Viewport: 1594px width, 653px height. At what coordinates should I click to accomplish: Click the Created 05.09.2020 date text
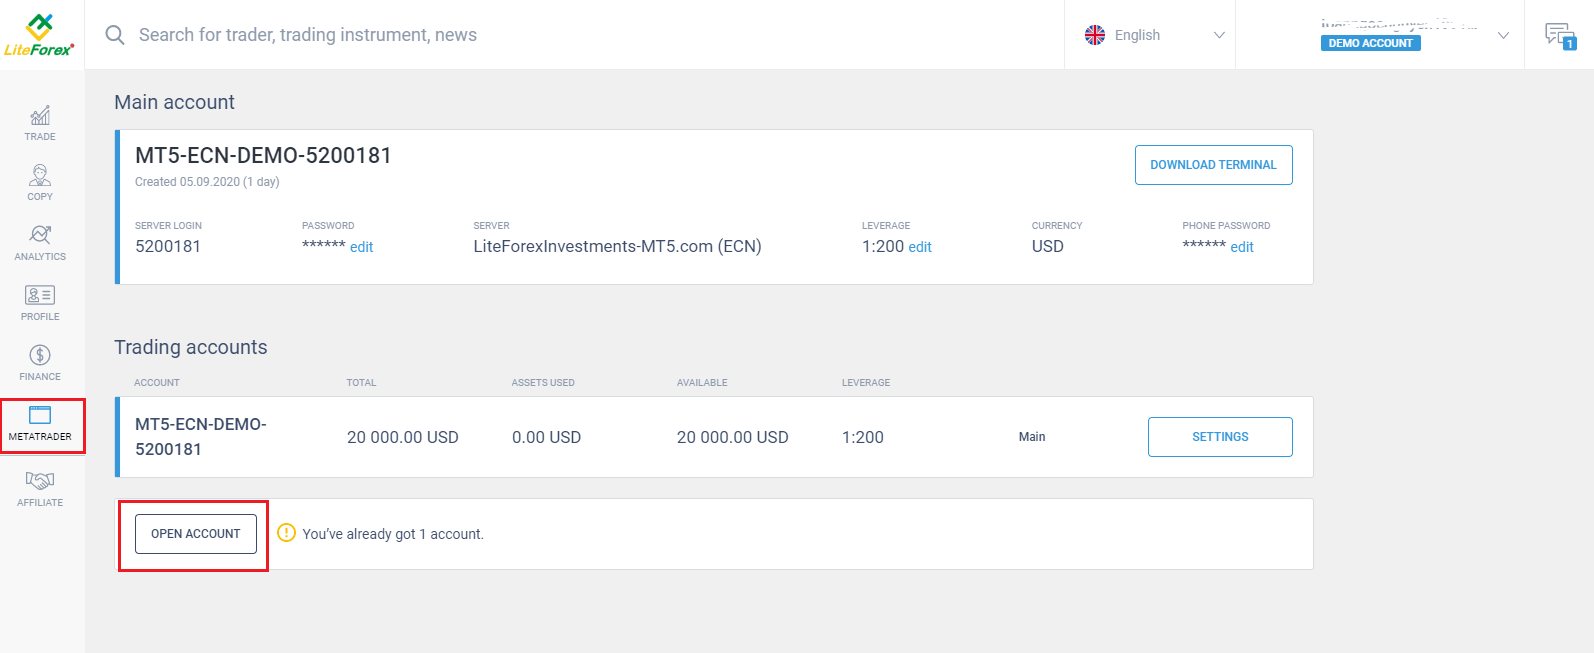[x=207, y=182]
